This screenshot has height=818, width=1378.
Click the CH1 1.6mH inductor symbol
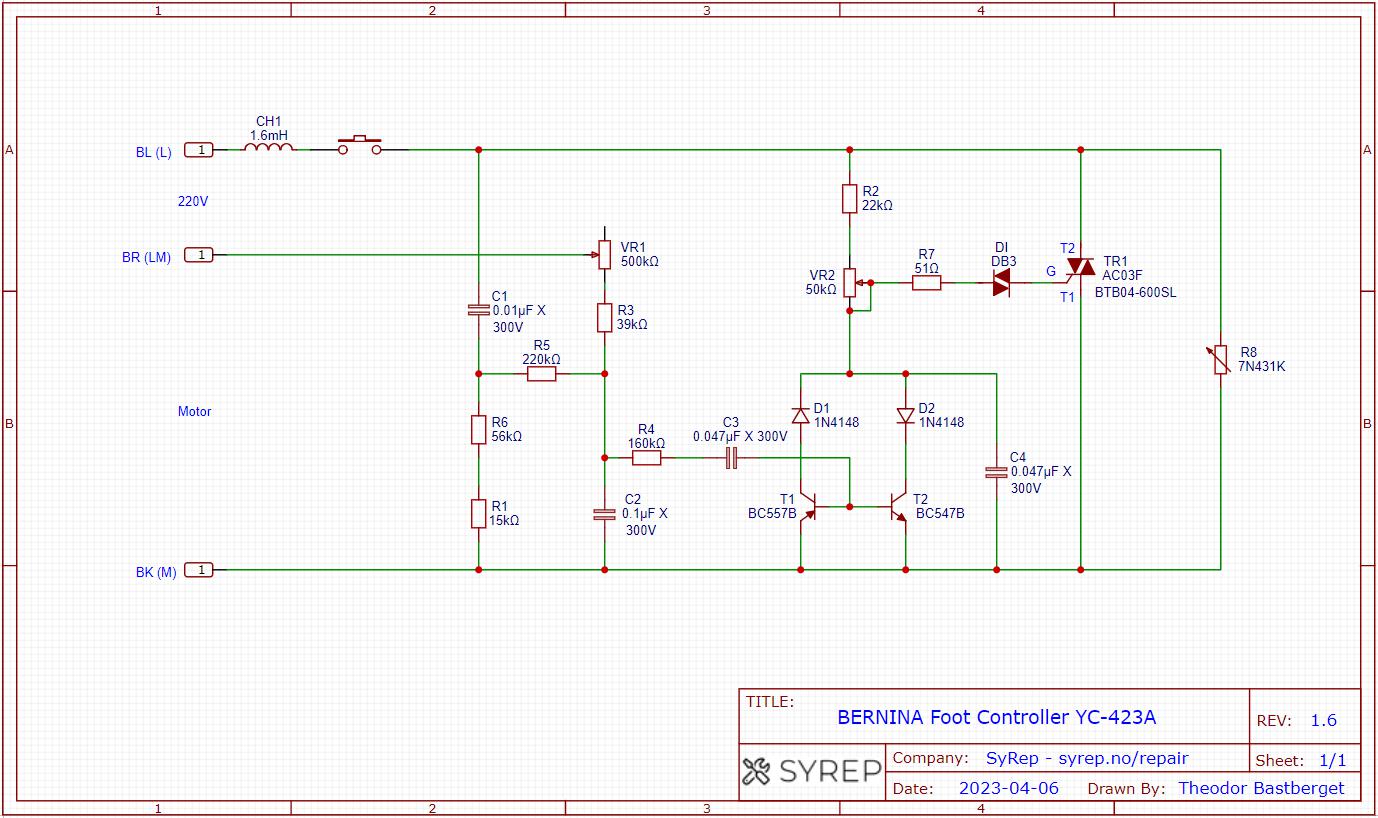coord(269,148)
